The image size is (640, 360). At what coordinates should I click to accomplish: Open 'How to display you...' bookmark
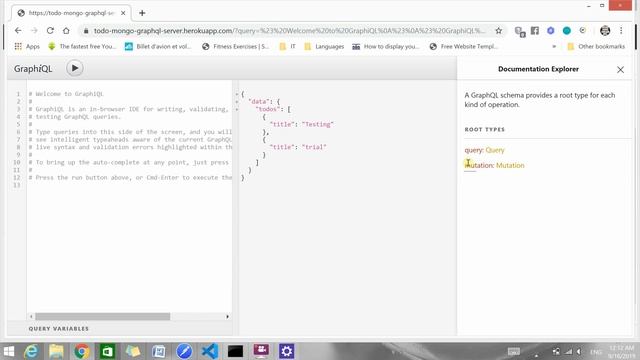[x=386, y=47]
